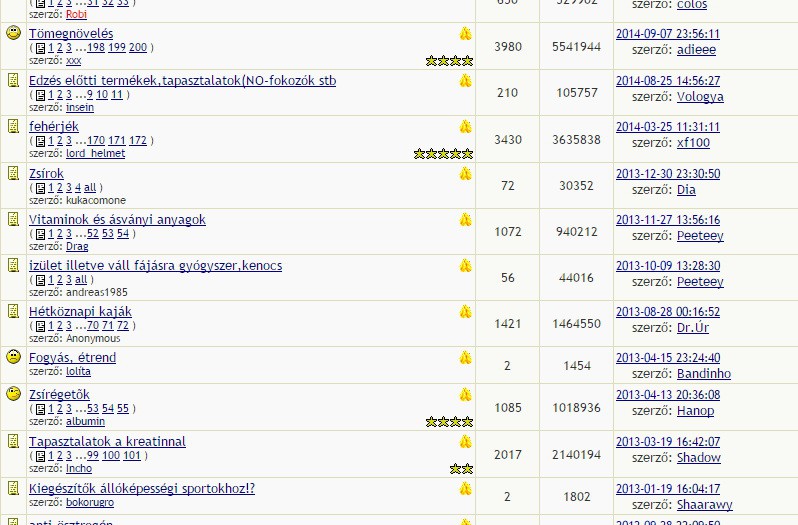Click the smiley icon beside Tömegnövelés

coord(14,33)
